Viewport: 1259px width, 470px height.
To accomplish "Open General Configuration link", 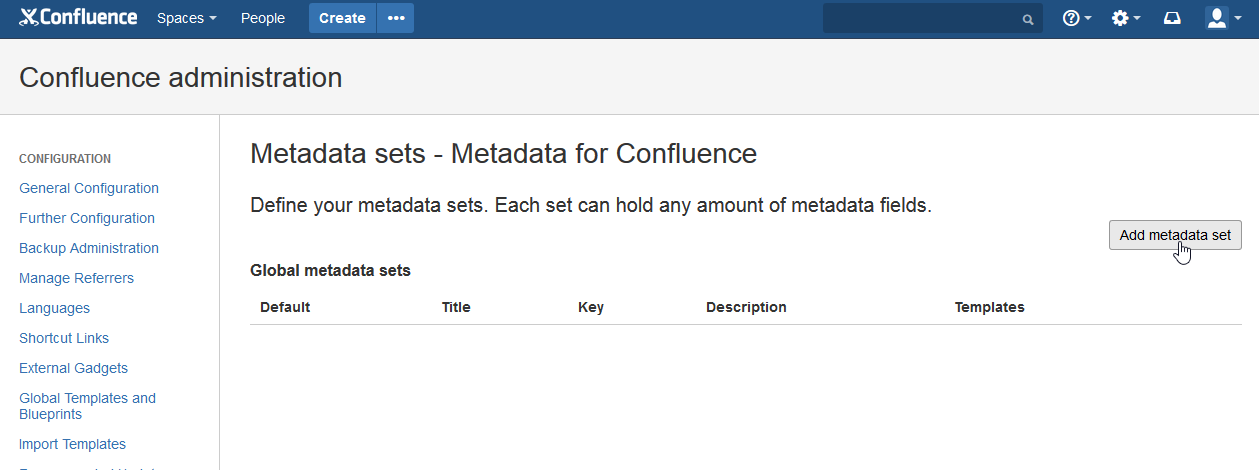I will pos(89,188).
